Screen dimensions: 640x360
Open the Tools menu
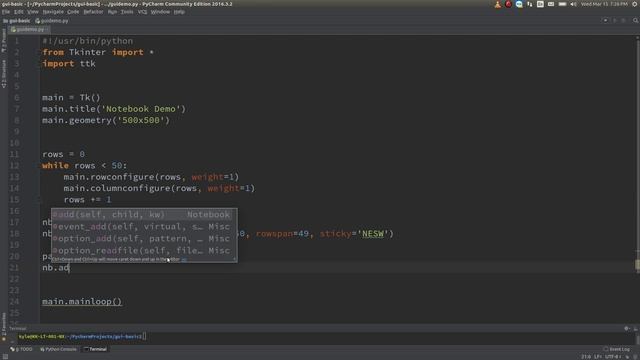click(127, 12)
